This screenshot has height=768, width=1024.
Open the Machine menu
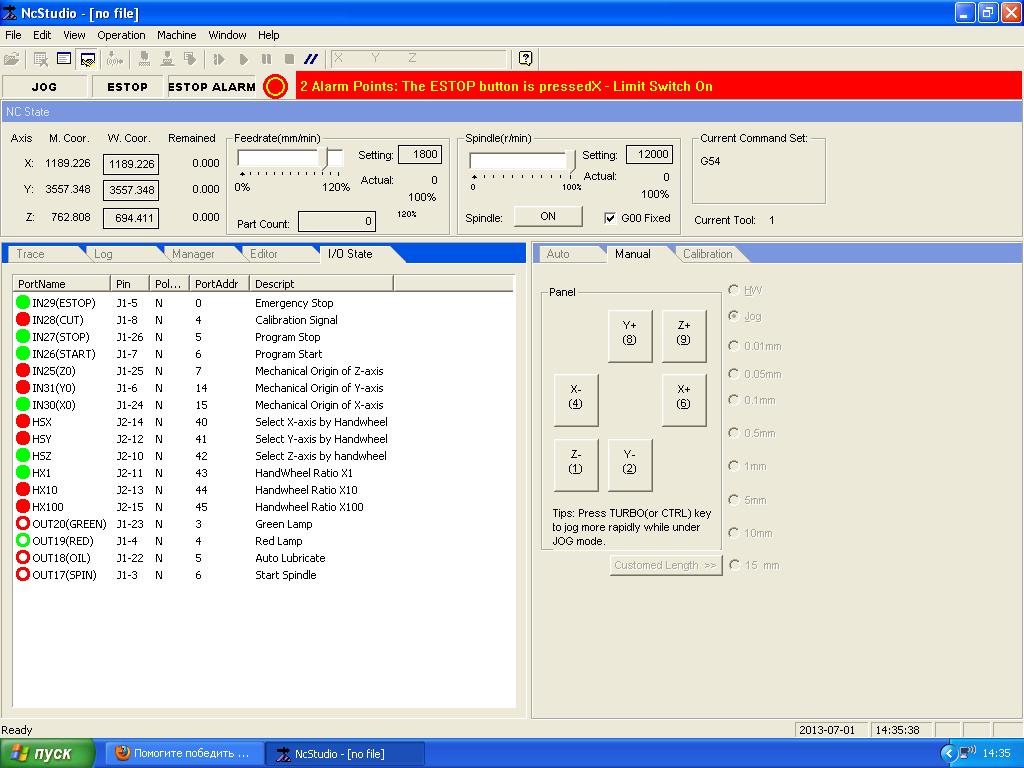(176, 35)
